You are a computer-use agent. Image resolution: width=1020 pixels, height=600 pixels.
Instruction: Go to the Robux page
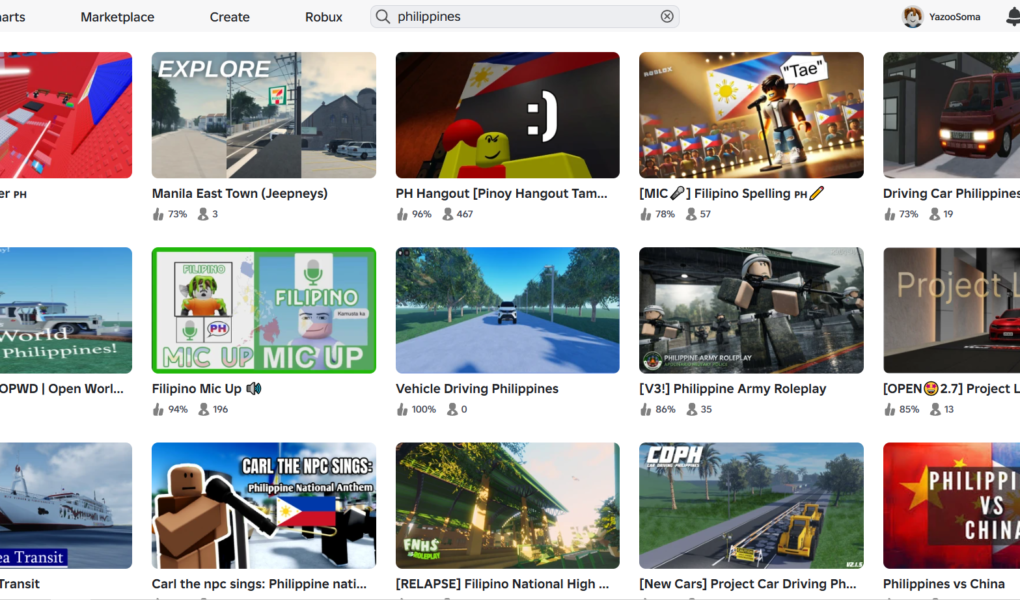click(323, 17)
